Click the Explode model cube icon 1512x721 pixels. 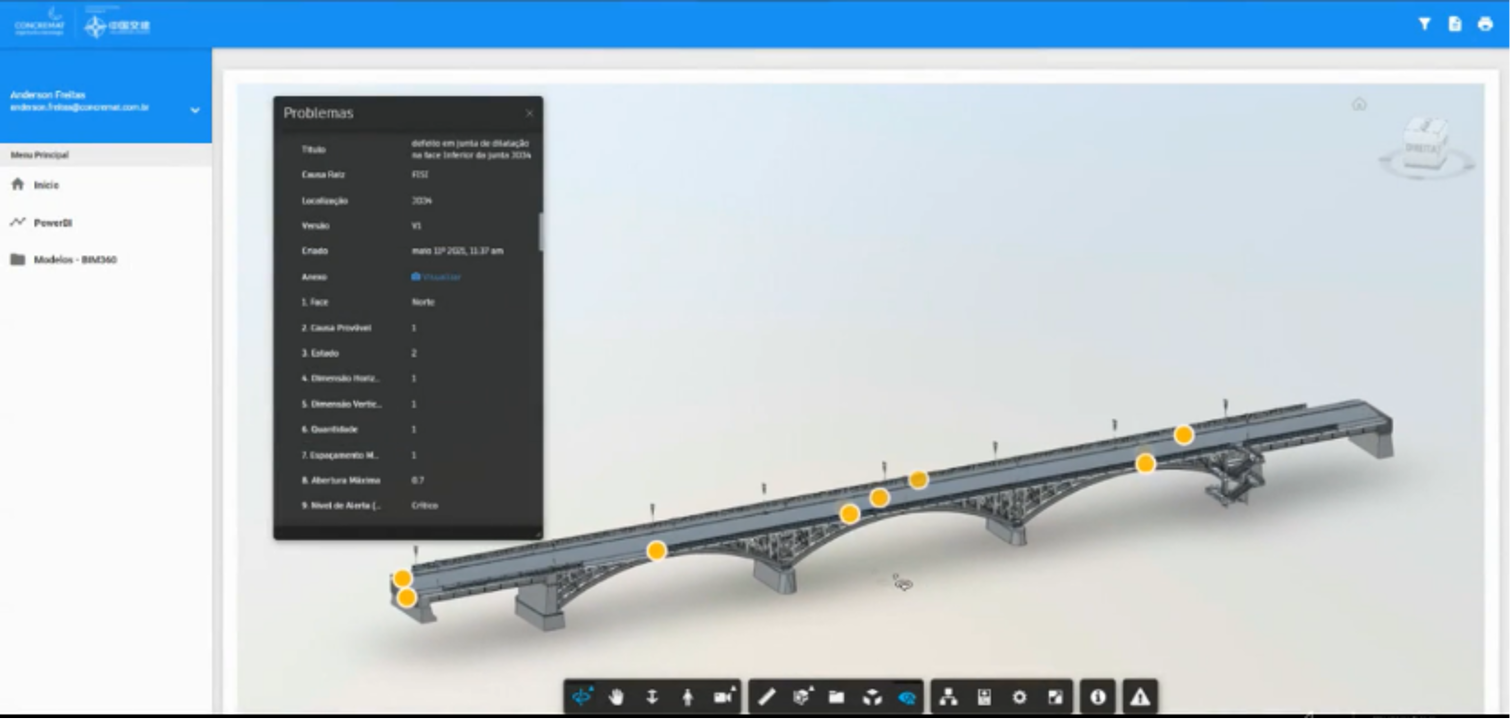pos(872,697)
